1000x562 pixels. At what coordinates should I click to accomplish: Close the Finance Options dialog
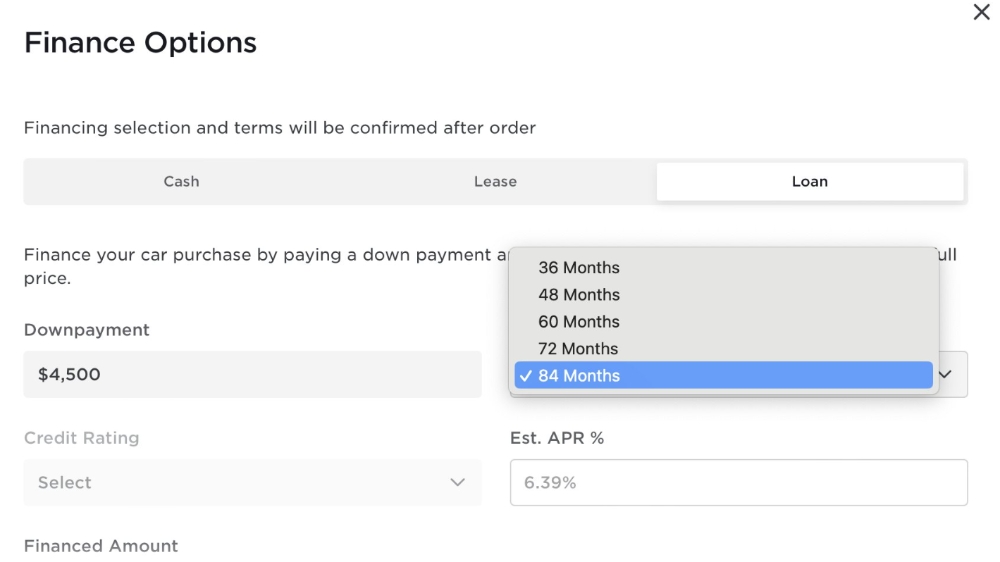click(981, 12)
